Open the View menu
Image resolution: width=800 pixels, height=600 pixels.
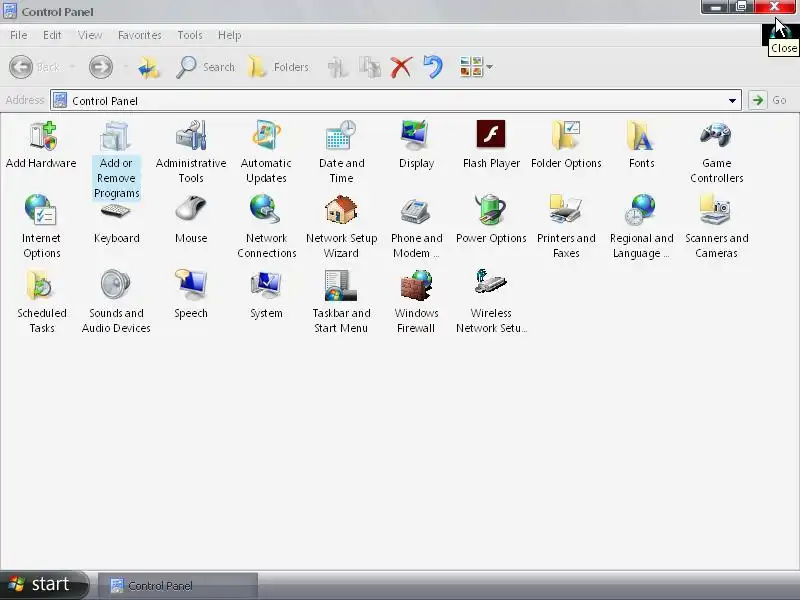point(90,35)
